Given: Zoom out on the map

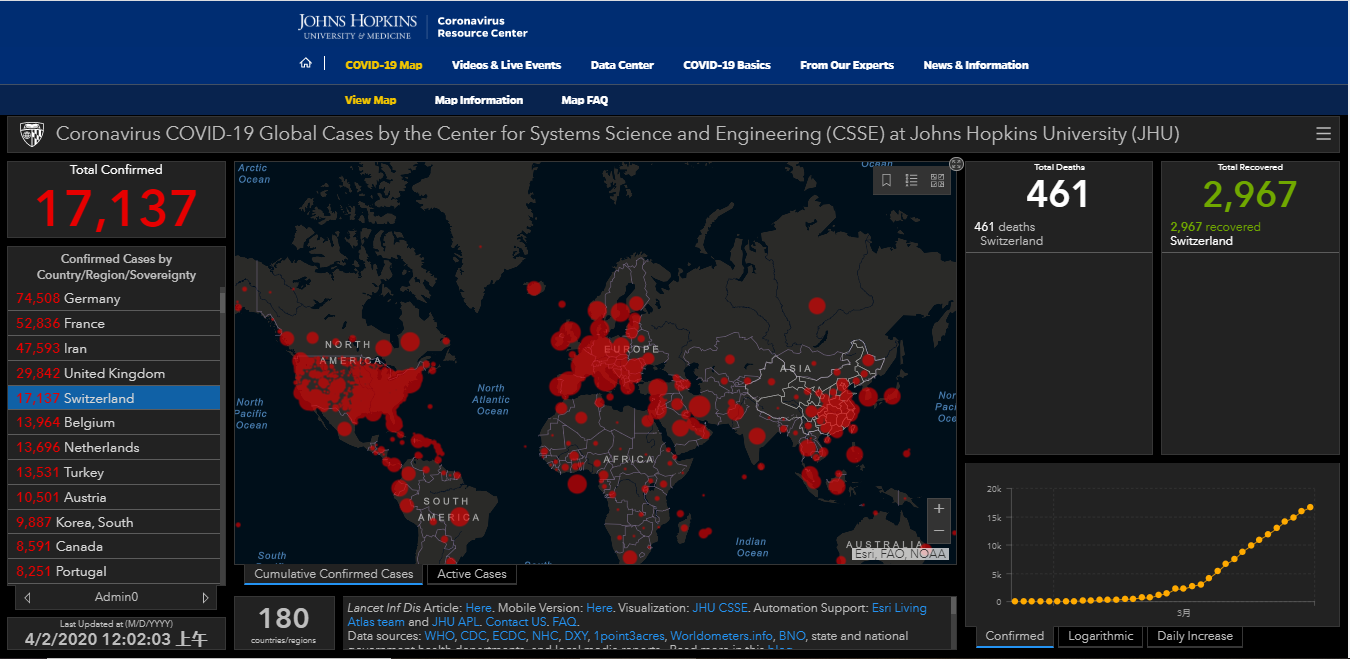Looking at the screenshot, I should [x=938, y=531].
